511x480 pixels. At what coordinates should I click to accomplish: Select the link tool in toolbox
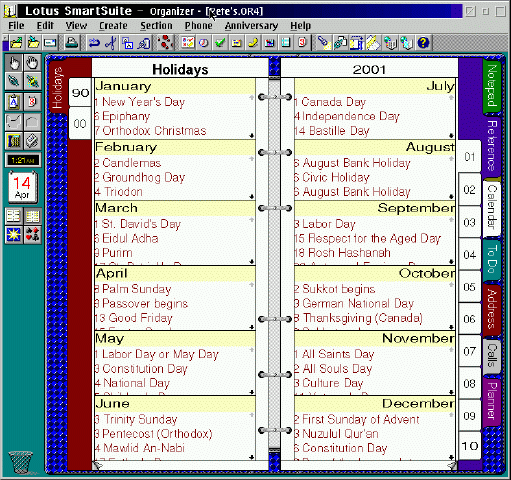(14, 81)
